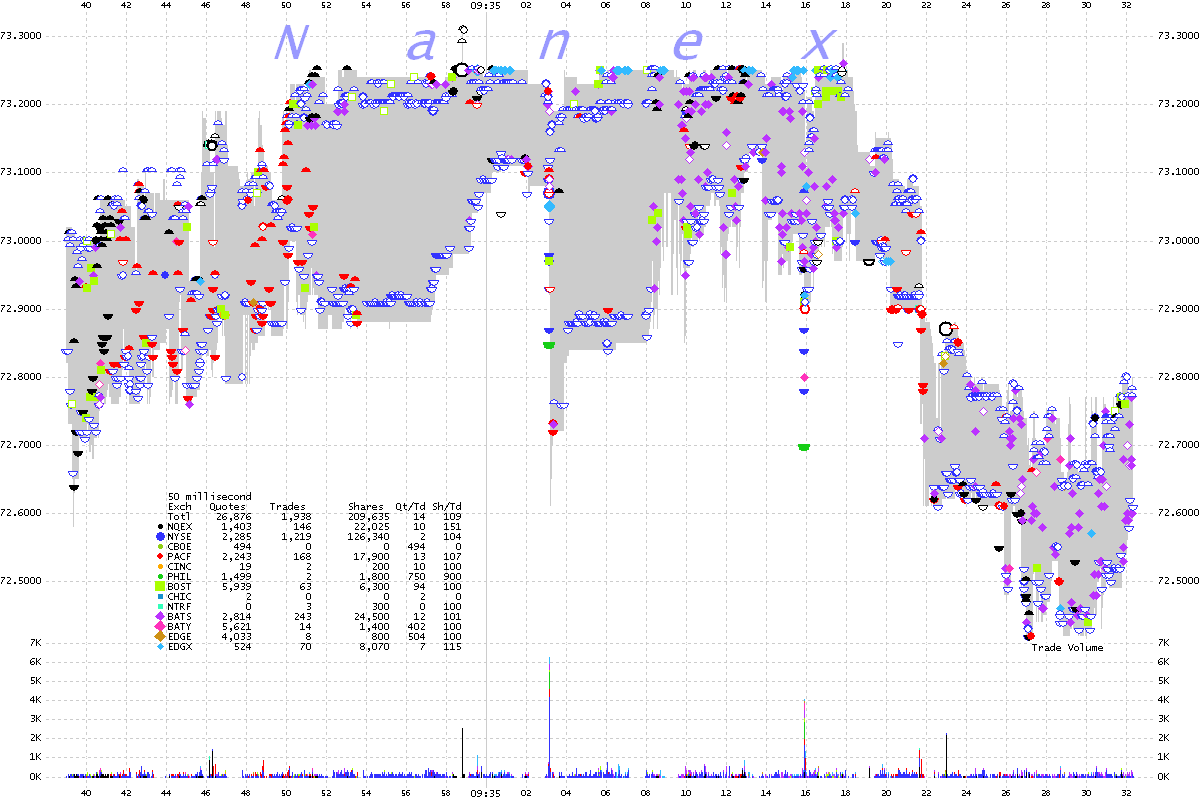This screenshot has height=800, width=1200.
Task: Select the CBOE legend dot
Action: [160, 546]
